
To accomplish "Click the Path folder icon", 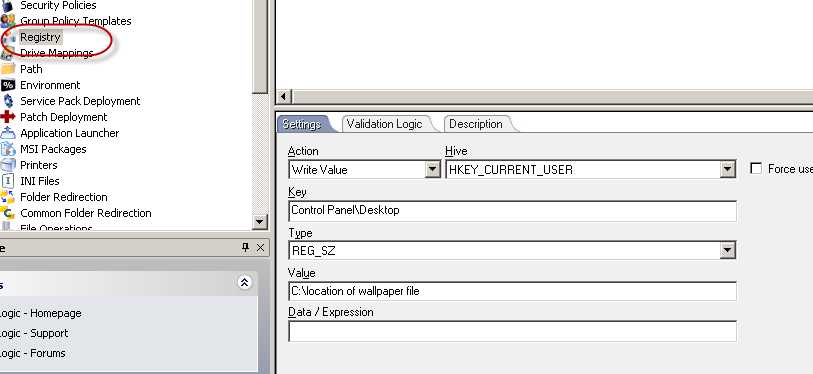I will [x=7, y=69].
